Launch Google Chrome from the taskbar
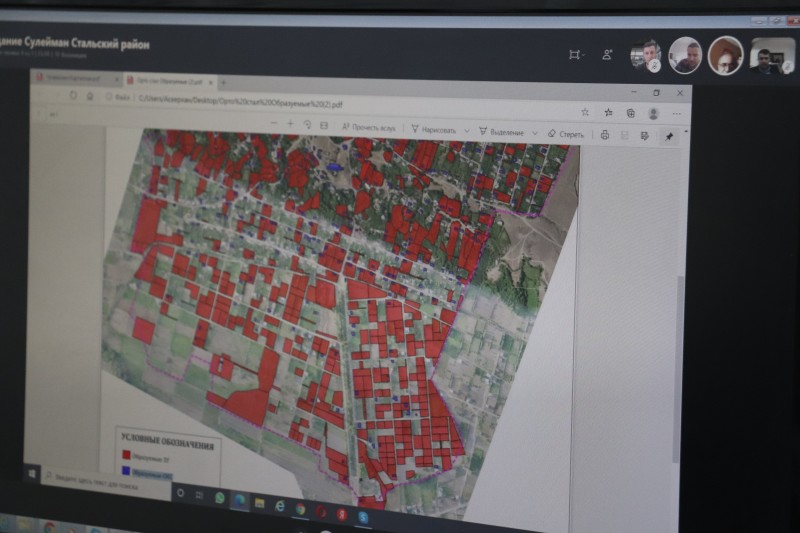The image size is (800, 533). [300, 507]
